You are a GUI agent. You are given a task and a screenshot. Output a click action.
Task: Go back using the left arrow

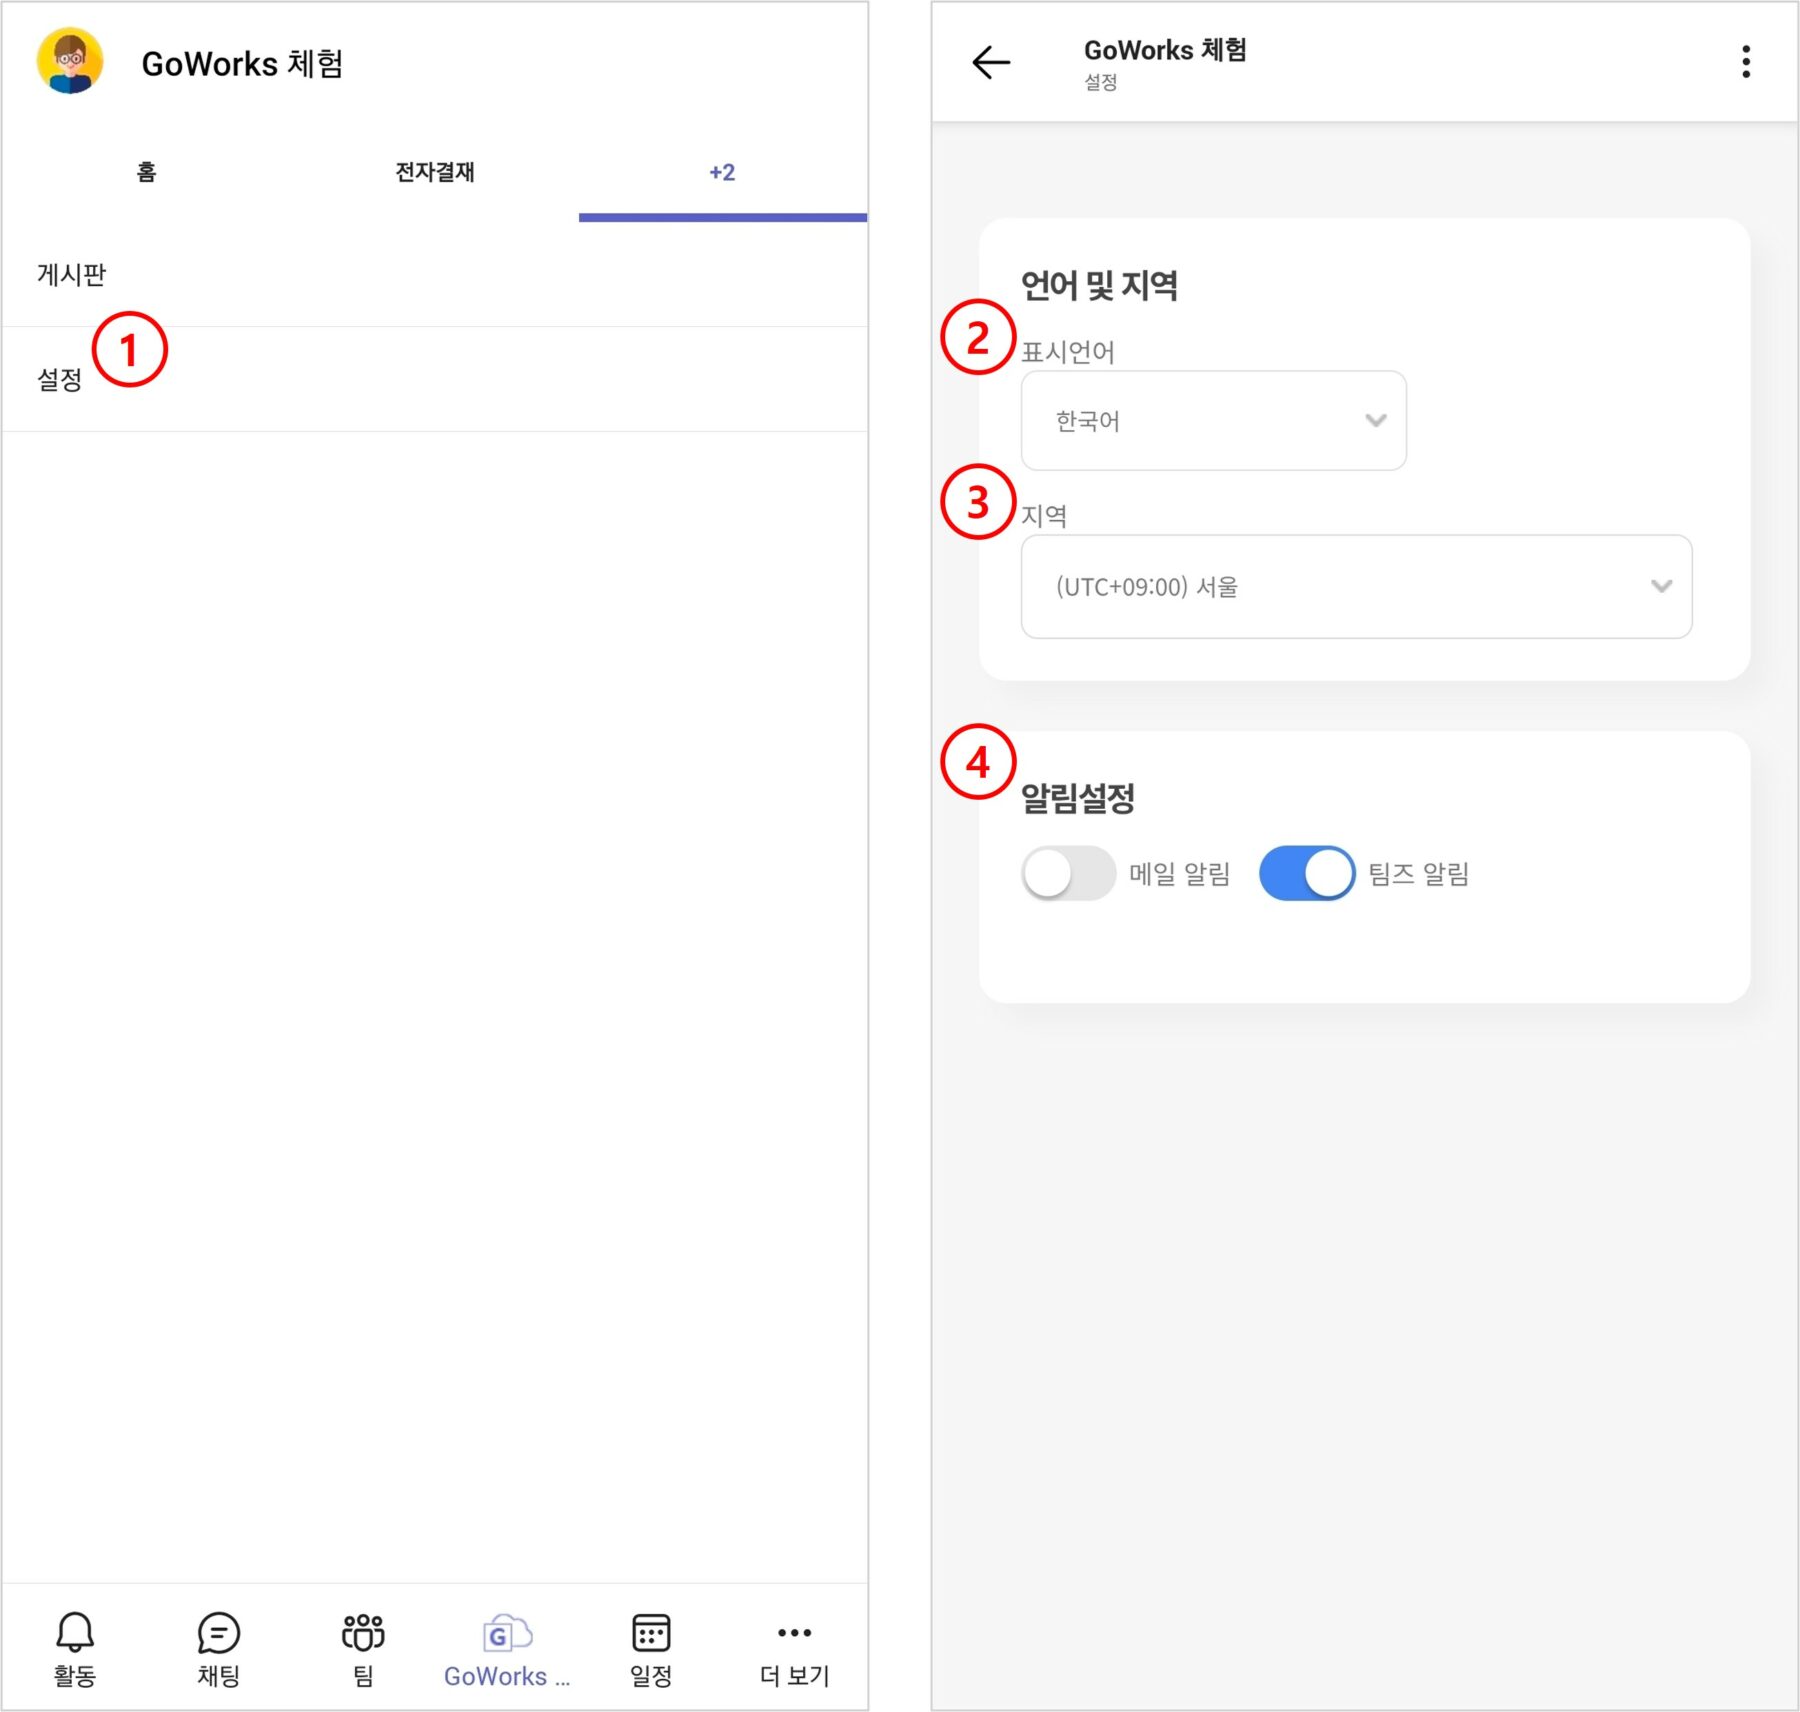click(991, 62)
